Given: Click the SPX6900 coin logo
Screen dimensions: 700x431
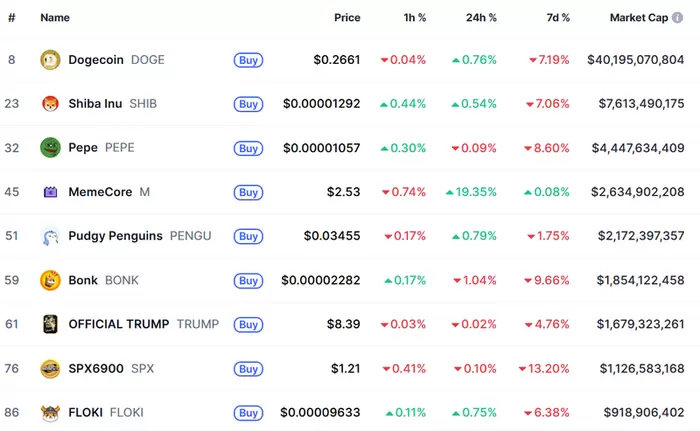Looking at the screenshot, I should click(x=50, y=368).
